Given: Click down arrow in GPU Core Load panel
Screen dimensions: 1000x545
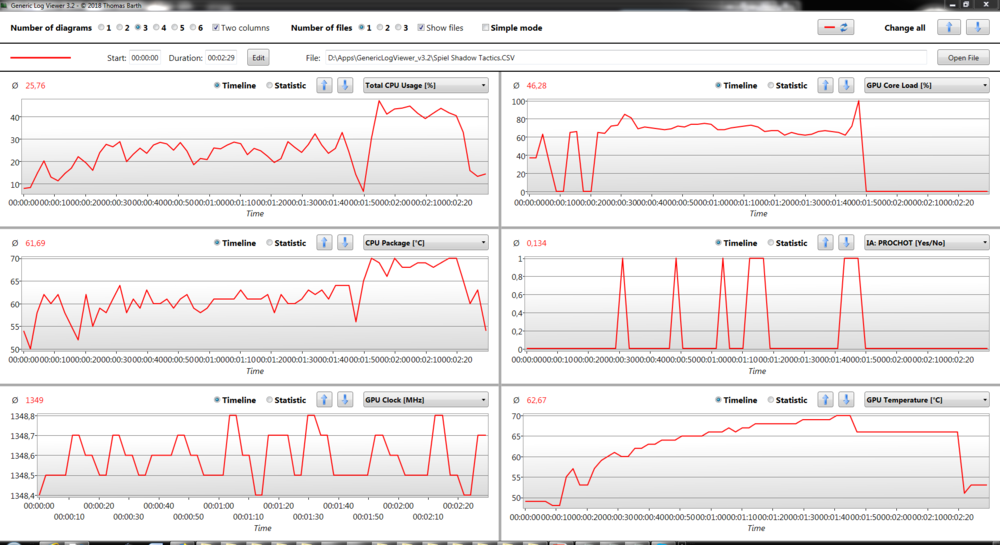Looking at the screenshot, I should (x=847, y=85).
